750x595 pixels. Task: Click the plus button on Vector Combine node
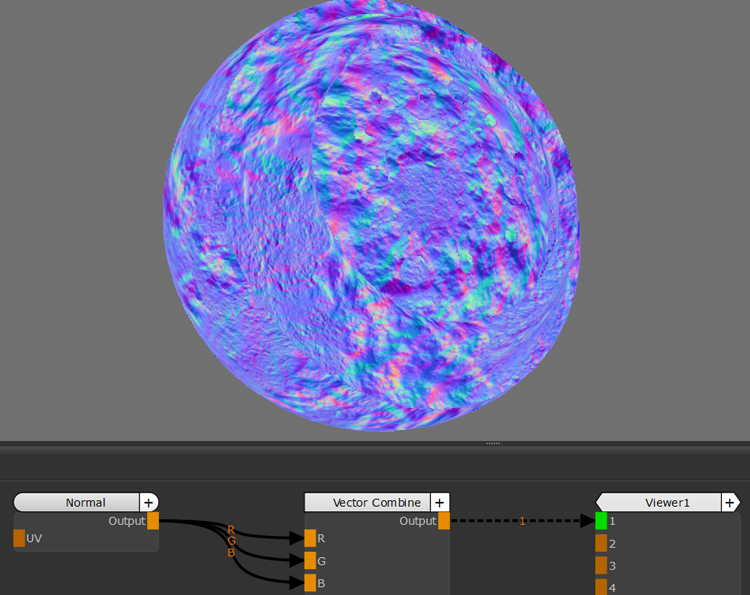440,502
